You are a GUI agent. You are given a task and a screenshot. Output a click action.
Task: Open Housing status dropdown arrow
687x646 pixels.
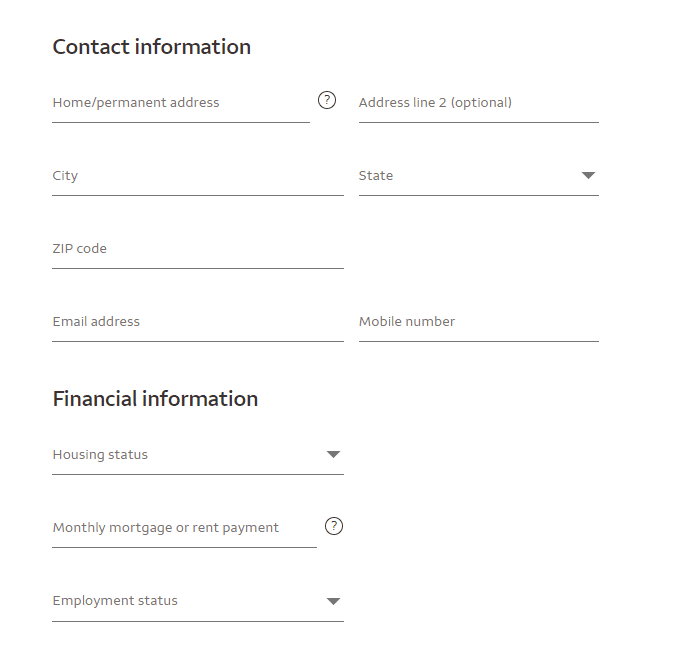pyautogui.click(x=334, y=455)
